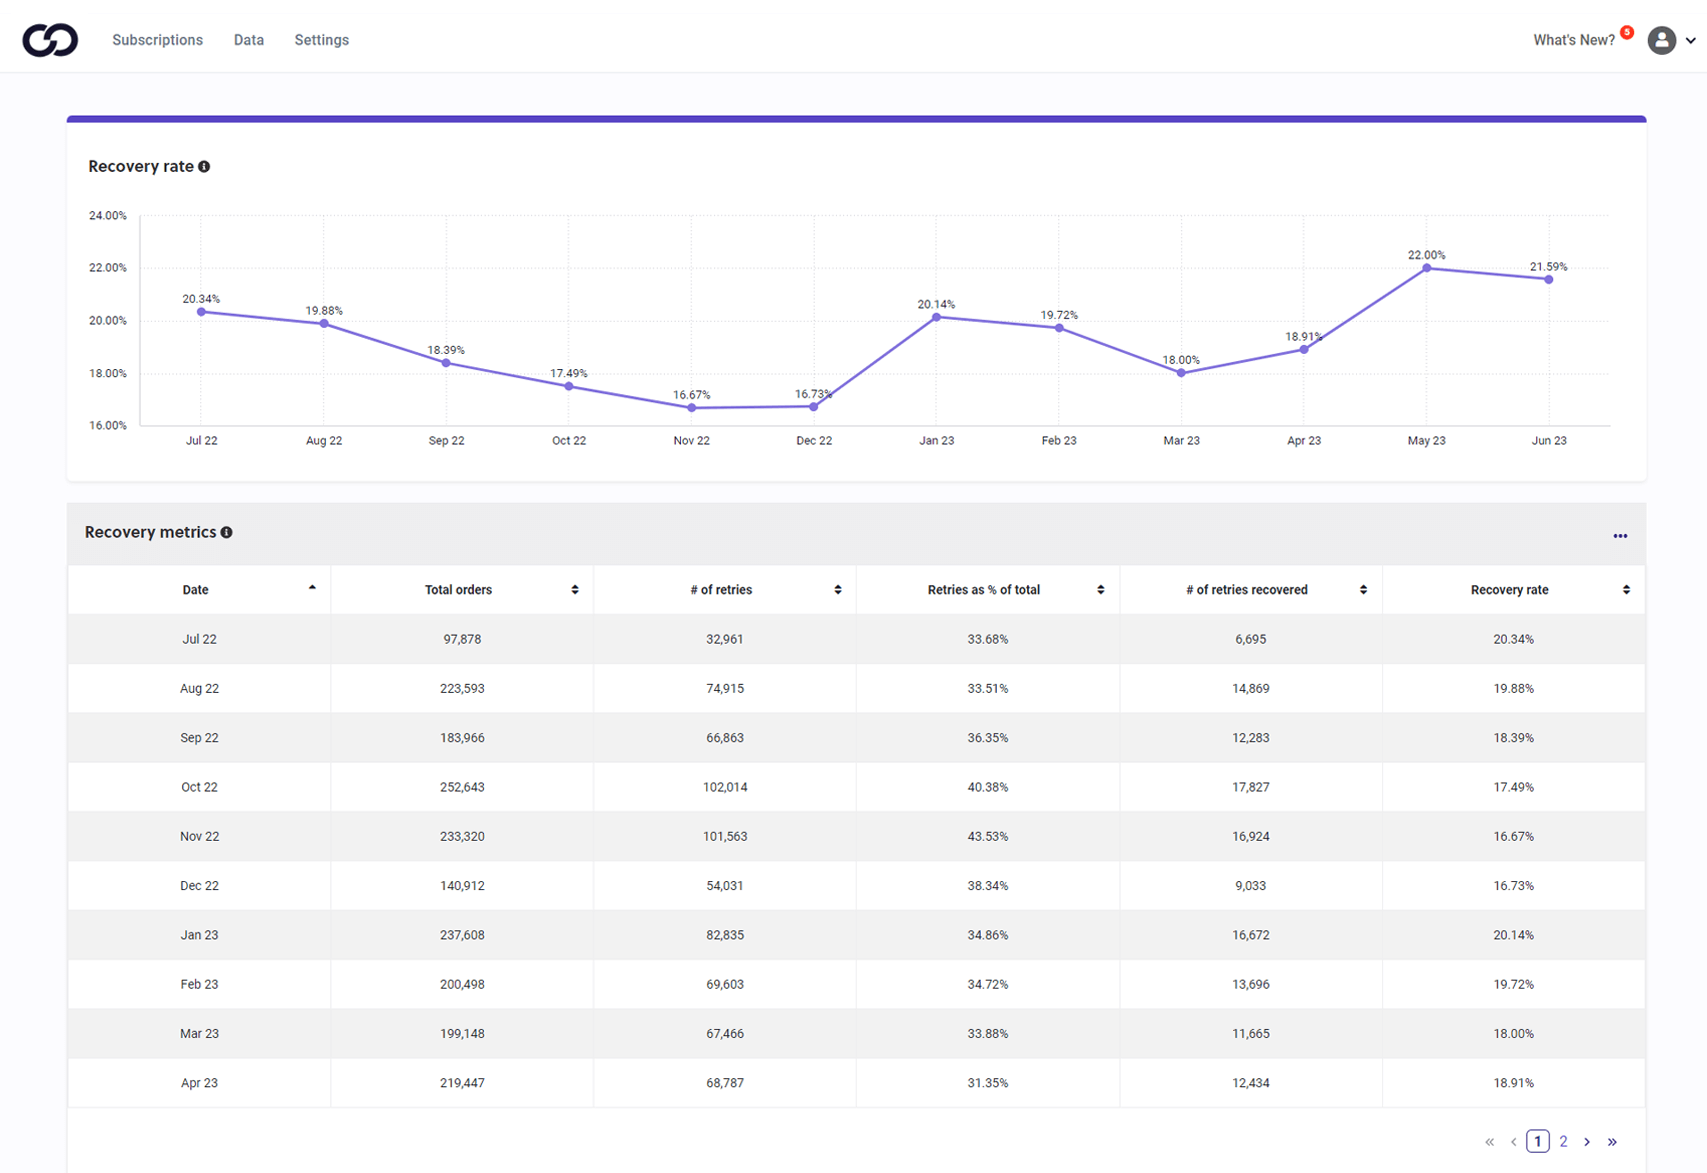Click total orders value 97,878
Image resolution: width=1707 pixels, height=1173 pixels.
462,639
